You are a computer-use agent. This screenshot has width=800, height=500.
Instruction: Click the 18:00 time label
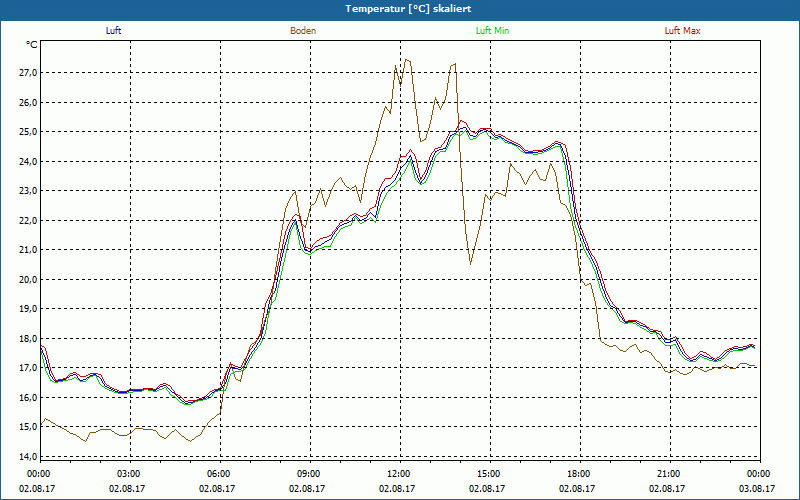pos(580,474)
